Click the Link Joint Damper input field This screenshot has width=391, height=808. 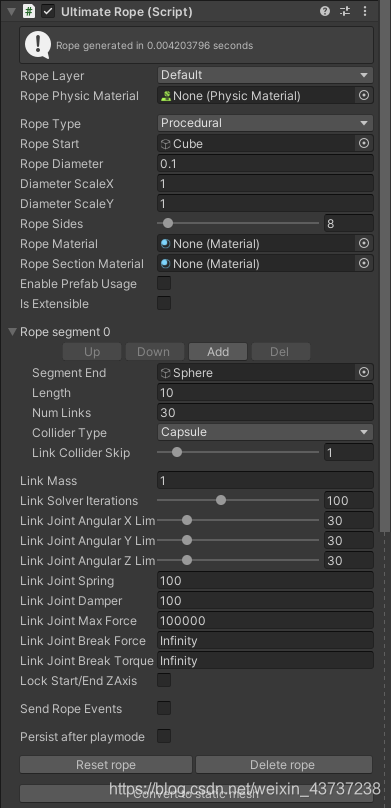pyautogui.click(x=265, y=600)
